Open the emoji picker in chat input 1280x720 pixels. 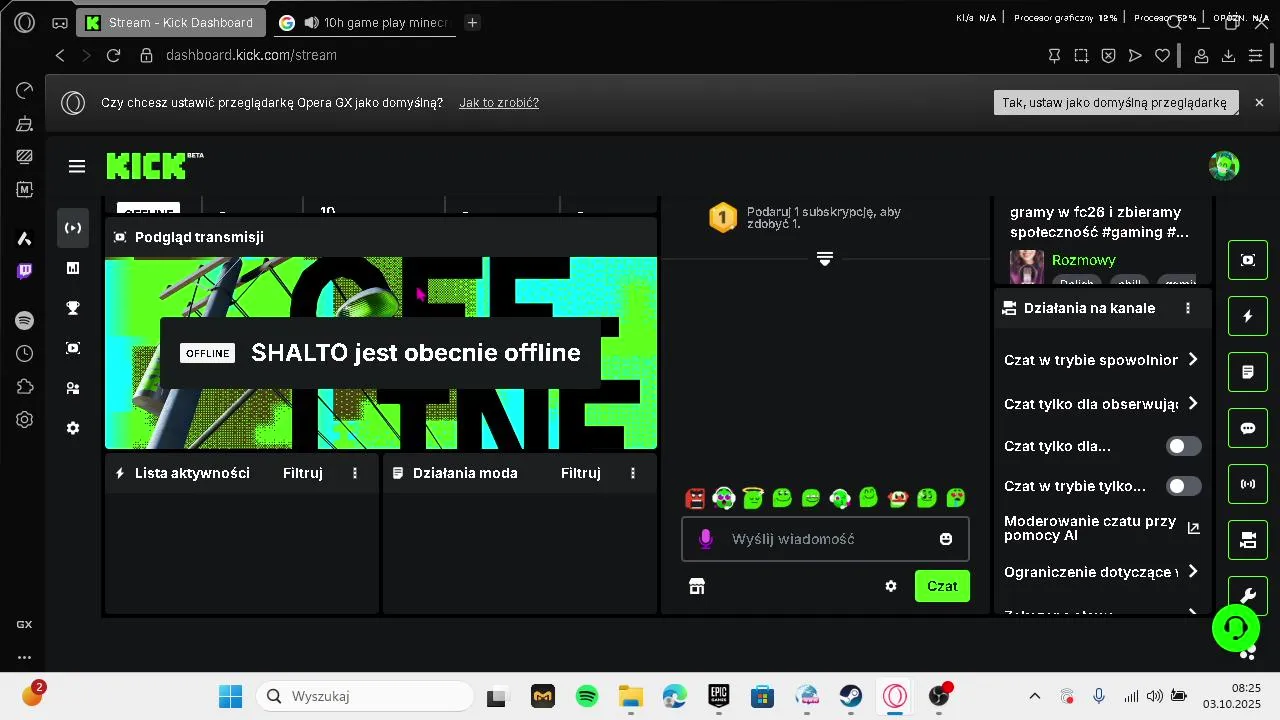pos(946,539)
